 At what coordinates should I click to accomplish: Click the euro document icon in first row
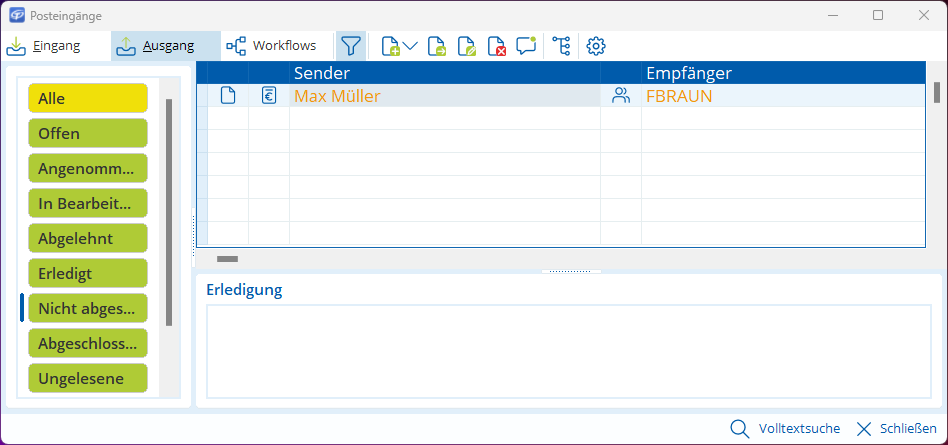pos(268,96)
